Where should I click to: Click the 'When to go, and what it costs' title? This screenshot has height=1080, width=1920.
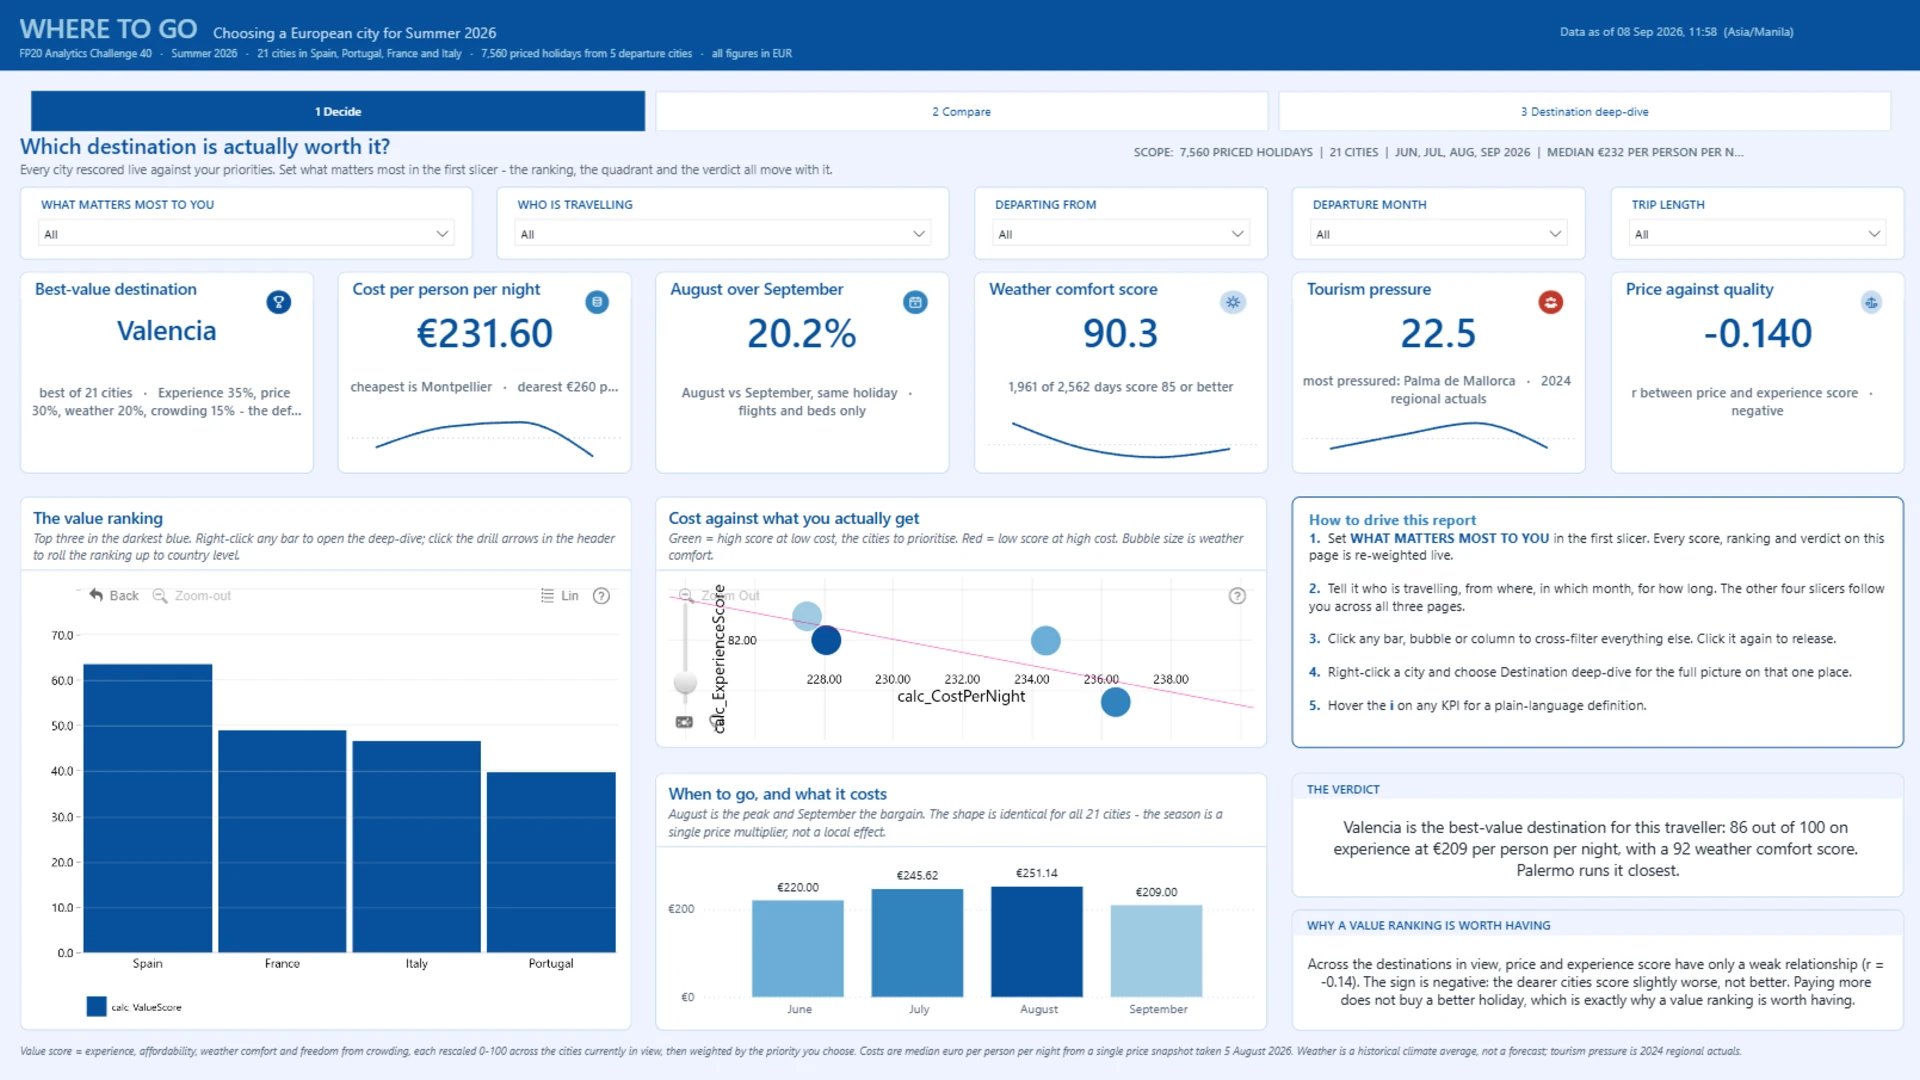tap(778, 794)
